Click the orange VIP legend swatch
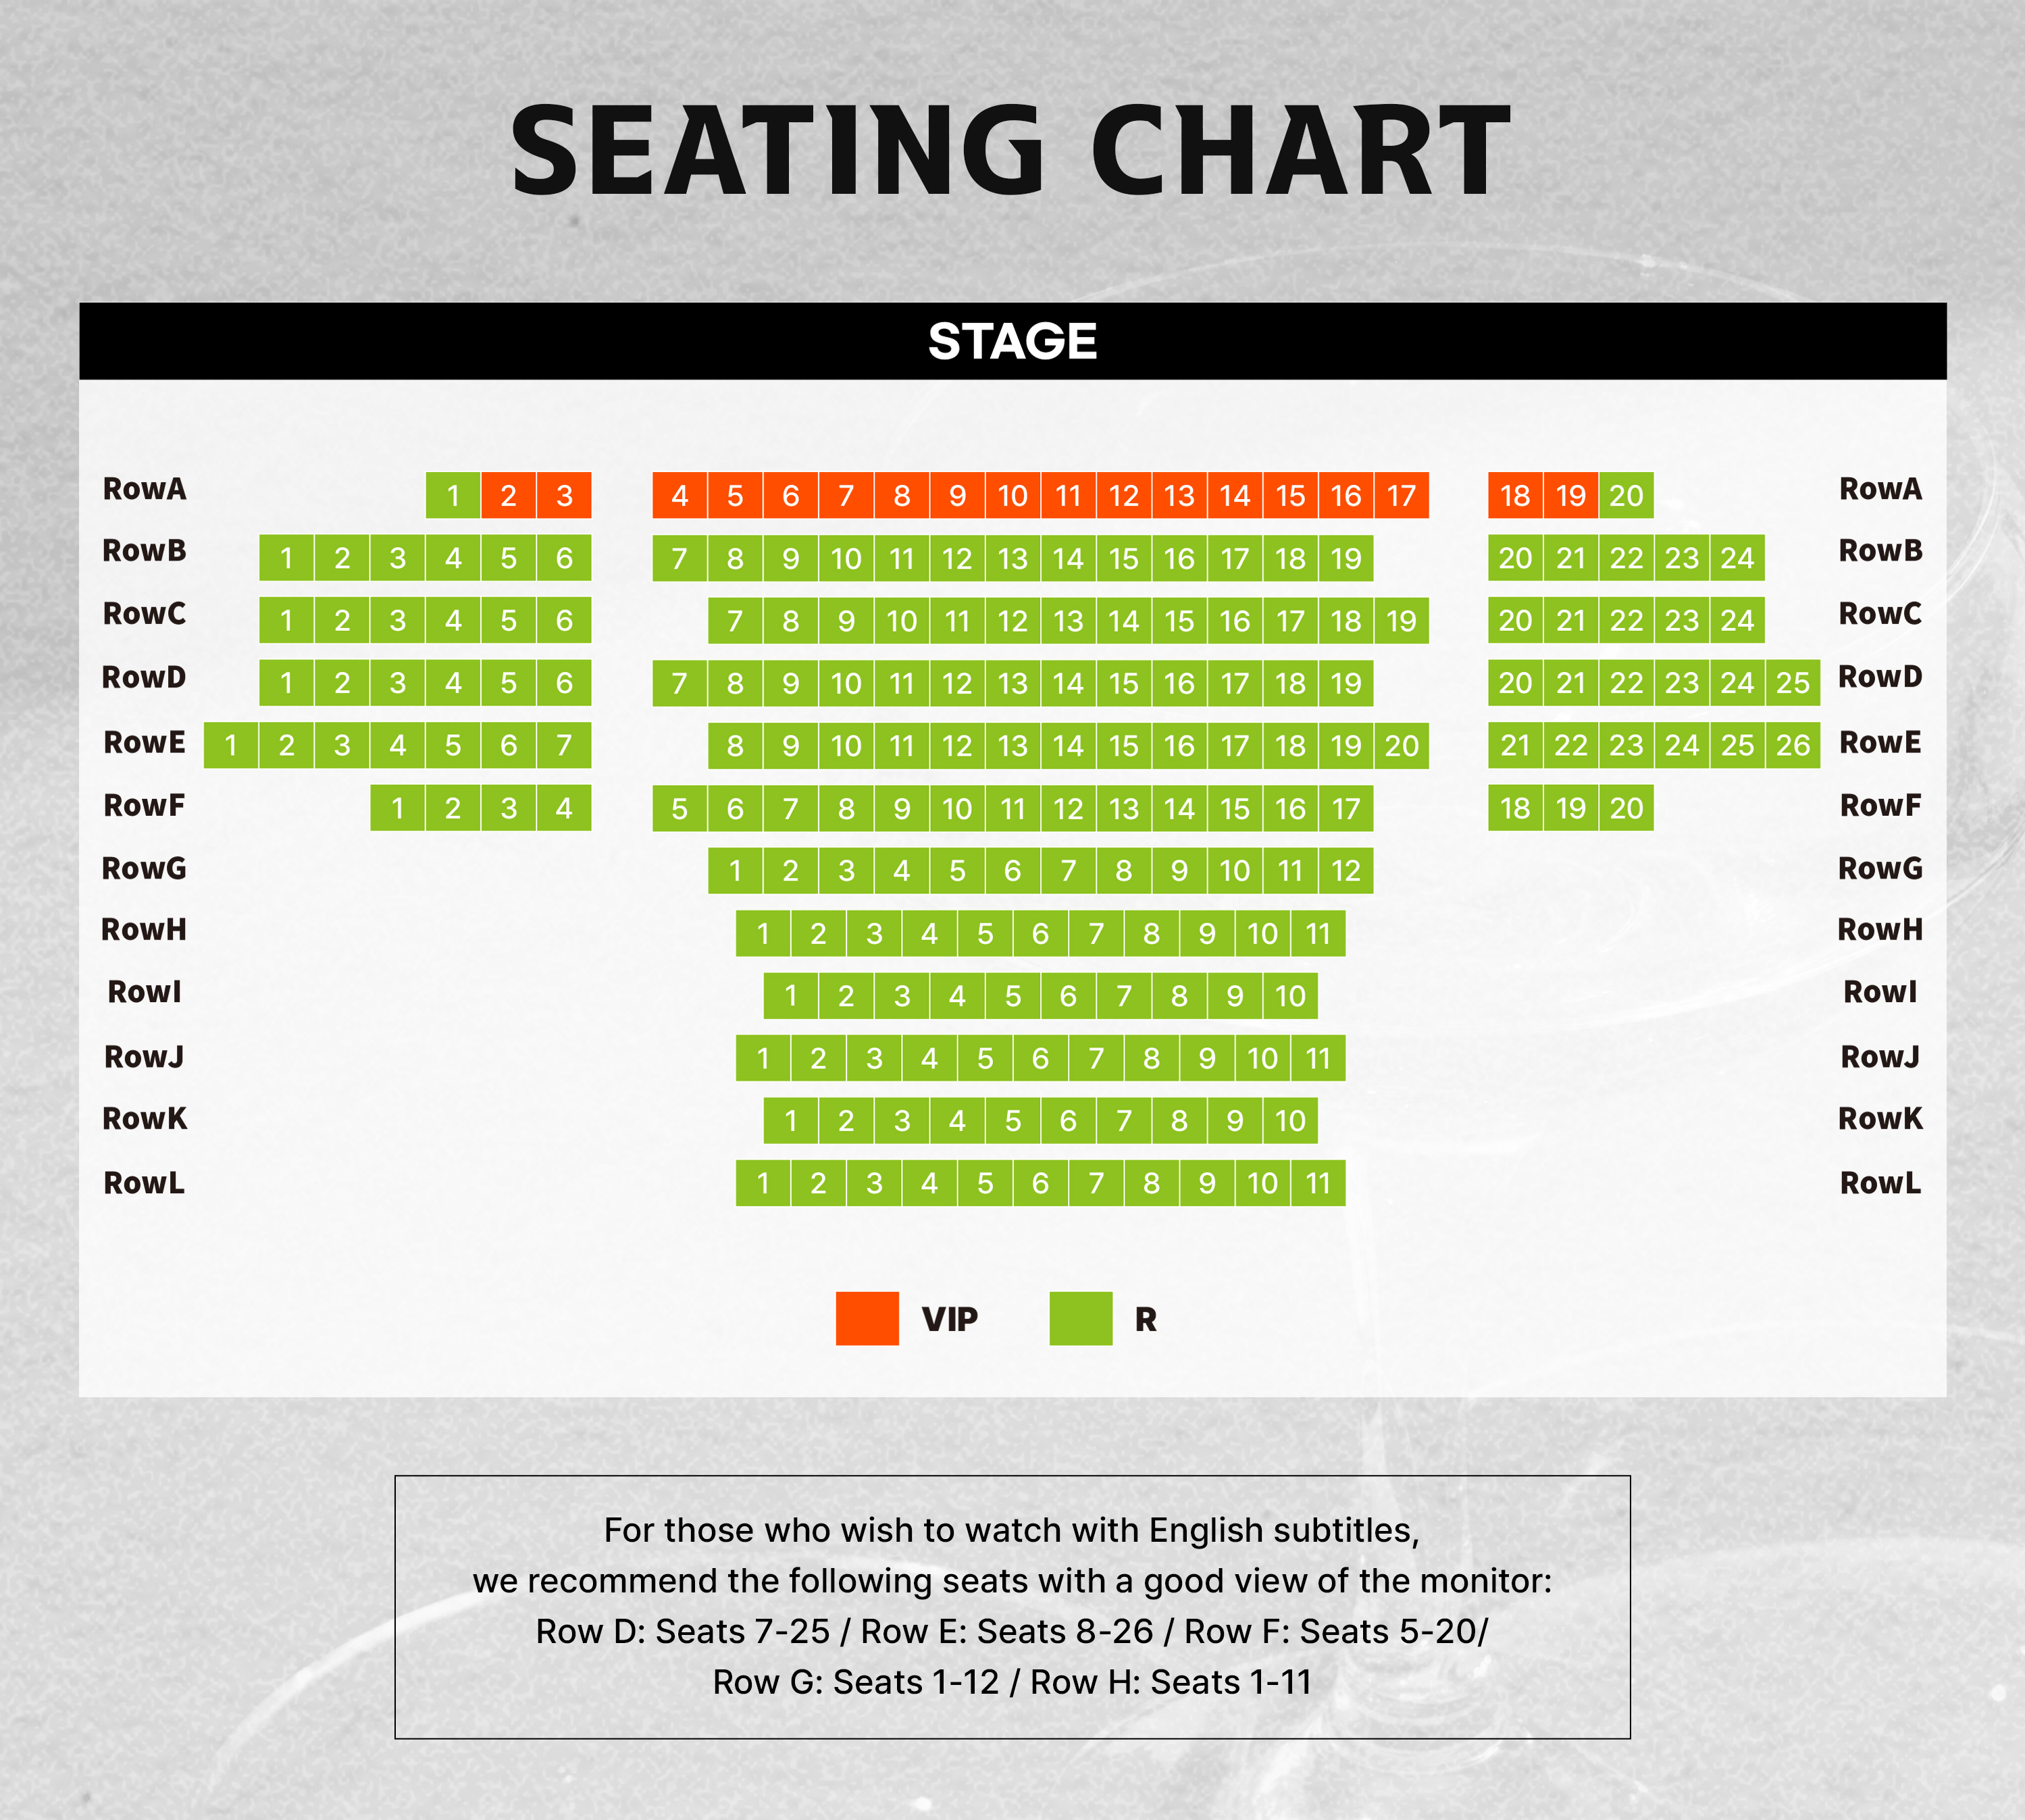 [x=867, y=1318]
